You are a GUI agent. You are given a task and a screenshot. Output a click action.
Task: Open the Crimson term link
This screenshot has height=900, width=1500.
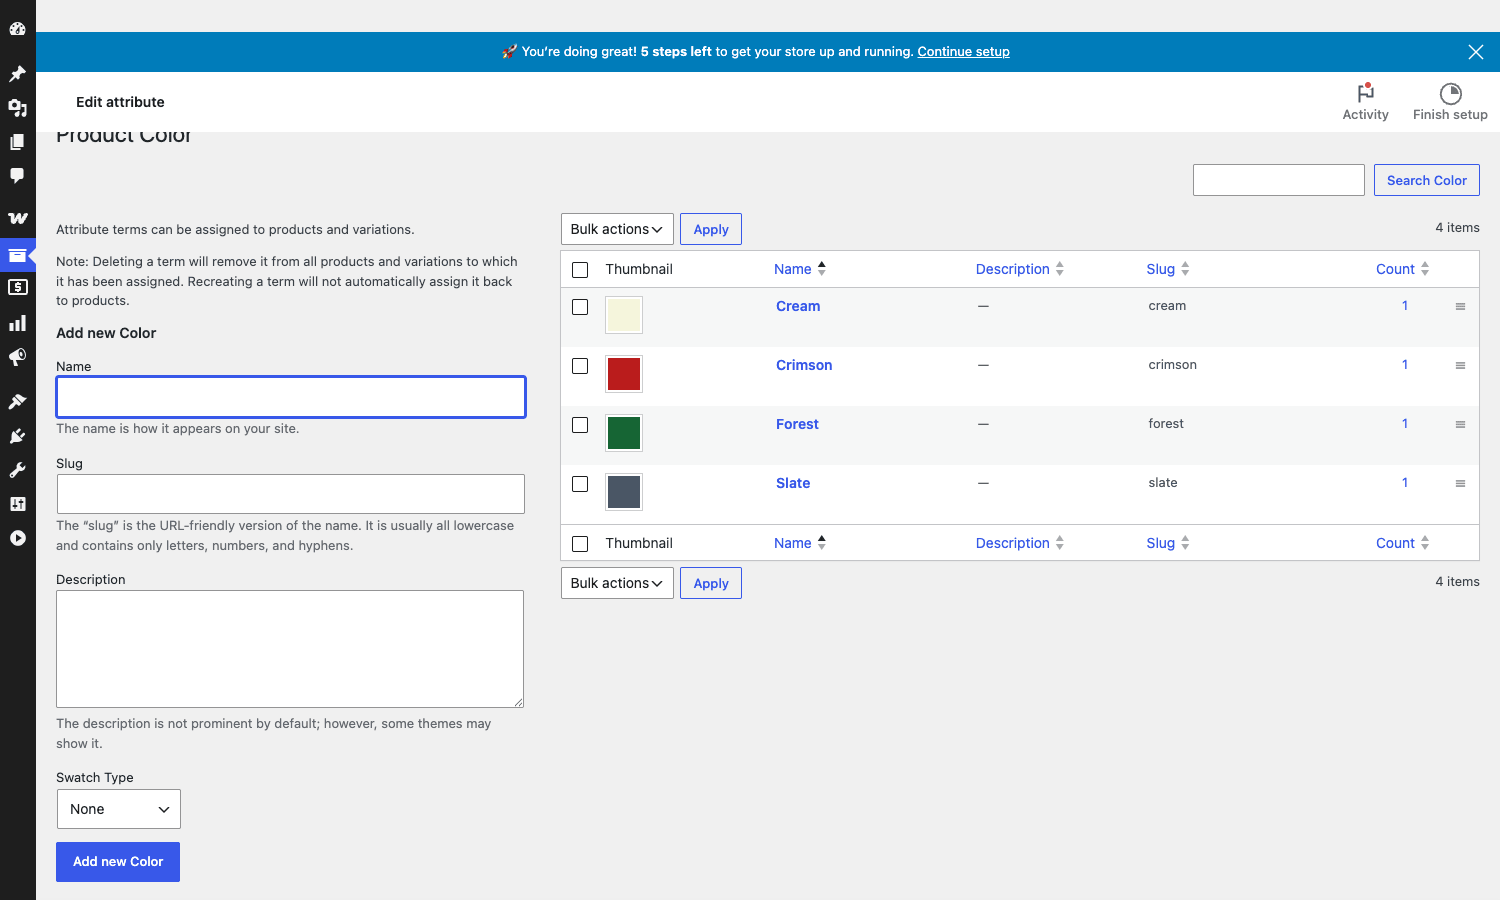(804, 365)
